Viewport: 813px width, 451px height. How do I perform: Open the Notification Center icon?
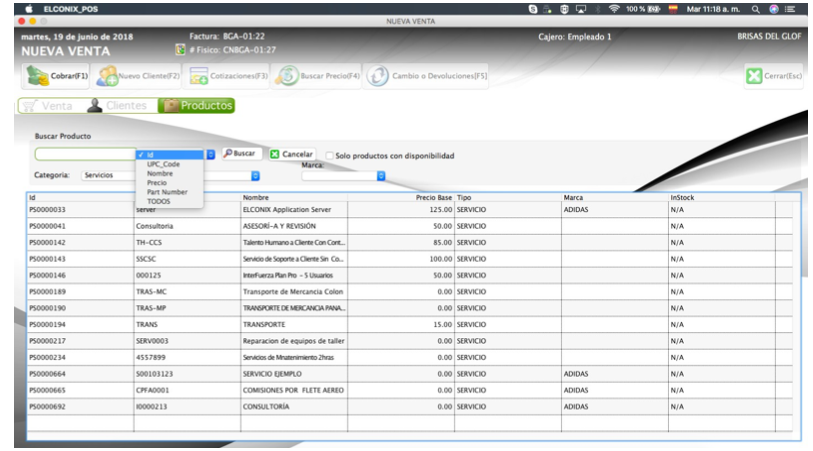tap(790, 9)
